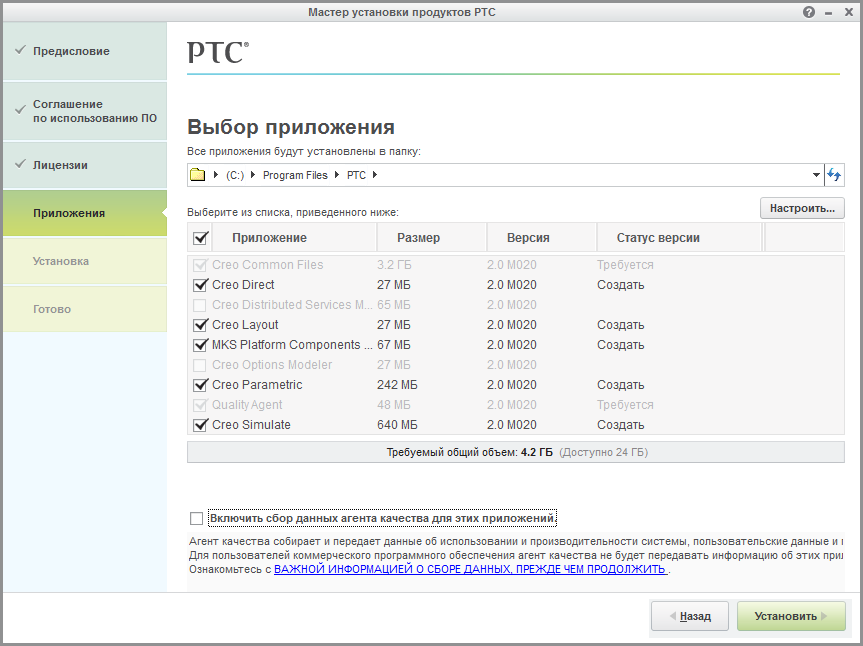Select the Creo Options Modeler row name
The height and width of the screenshot is (646, 863).
tap(272, 365)
